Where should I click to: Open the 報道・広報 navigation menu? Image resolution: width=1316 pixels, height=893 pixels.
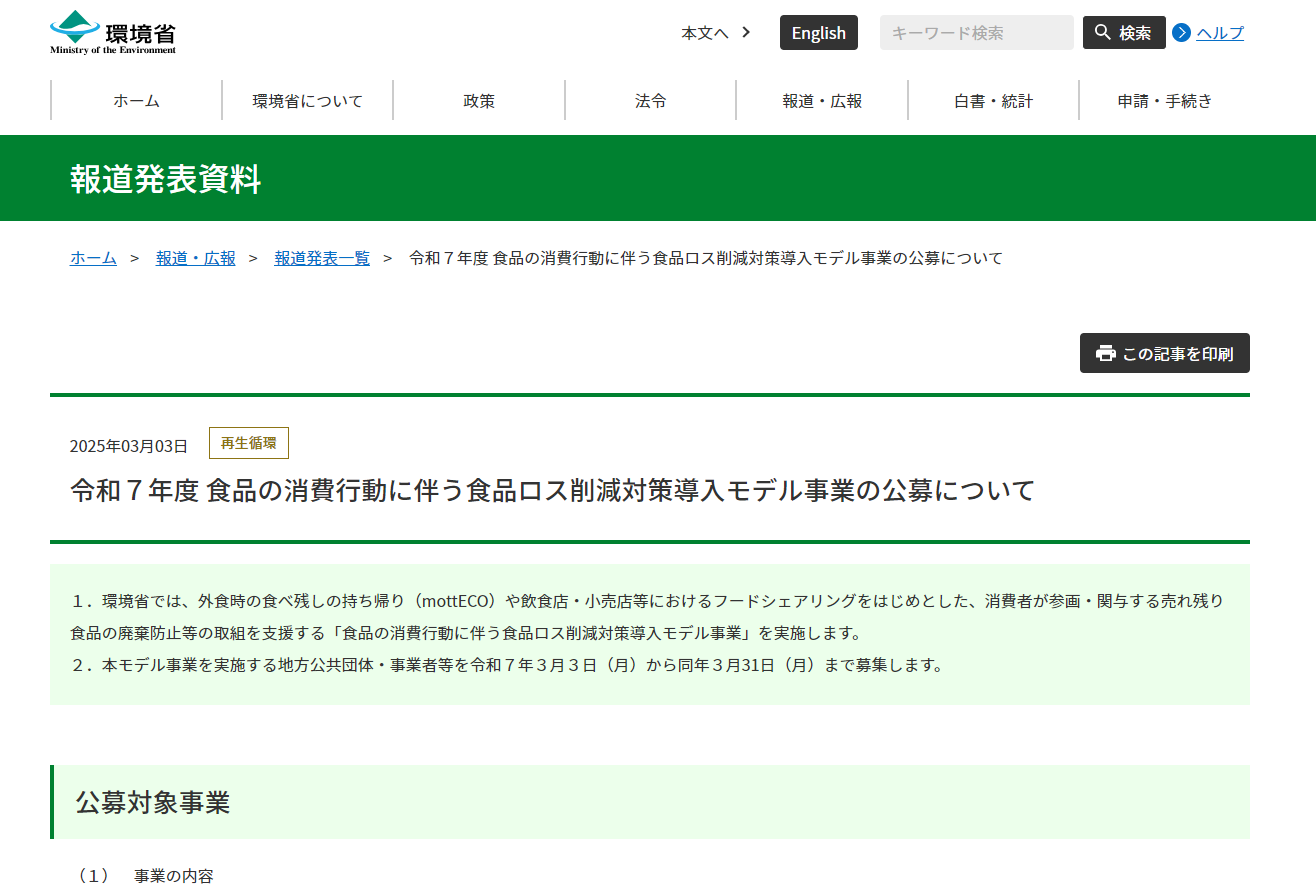pyautogui.click(x=822, y=101)
